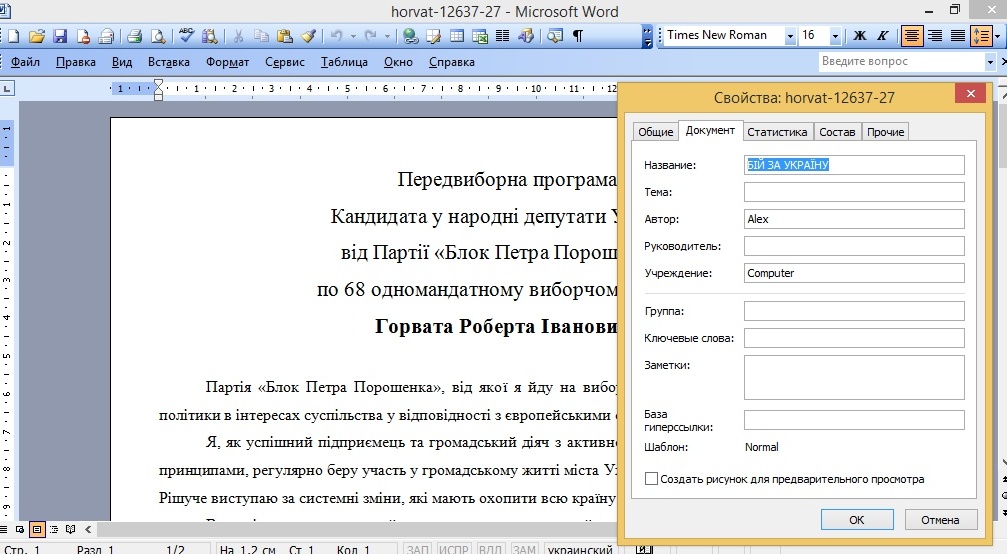This screenshot has width=1007, height=554.
Task: Open the Tables and Borders toolbar
Action: [x=433, y=36]
